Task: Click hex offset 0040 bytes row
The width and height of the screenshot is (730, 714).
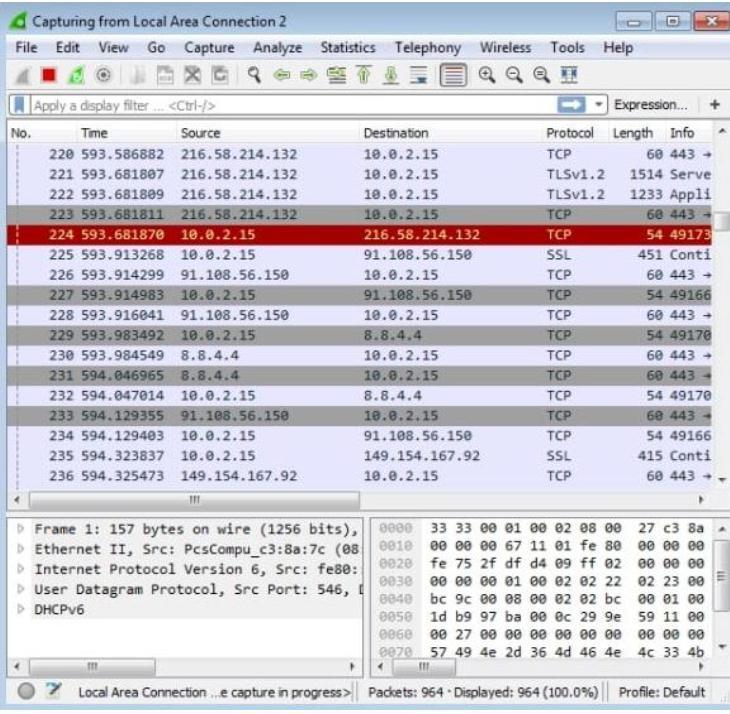Action: pos(542,599)
